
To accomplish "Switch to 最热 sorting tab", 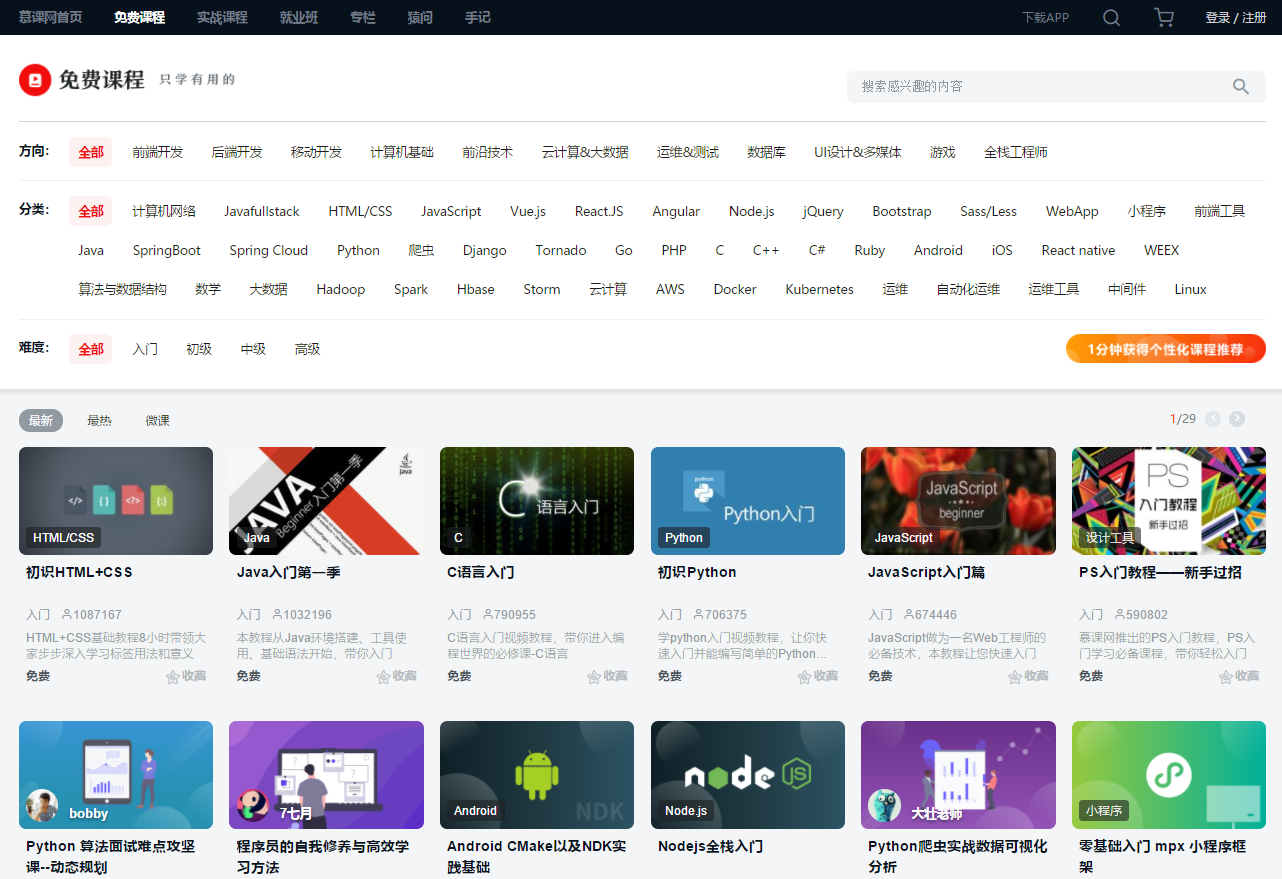I will [99, 420].
